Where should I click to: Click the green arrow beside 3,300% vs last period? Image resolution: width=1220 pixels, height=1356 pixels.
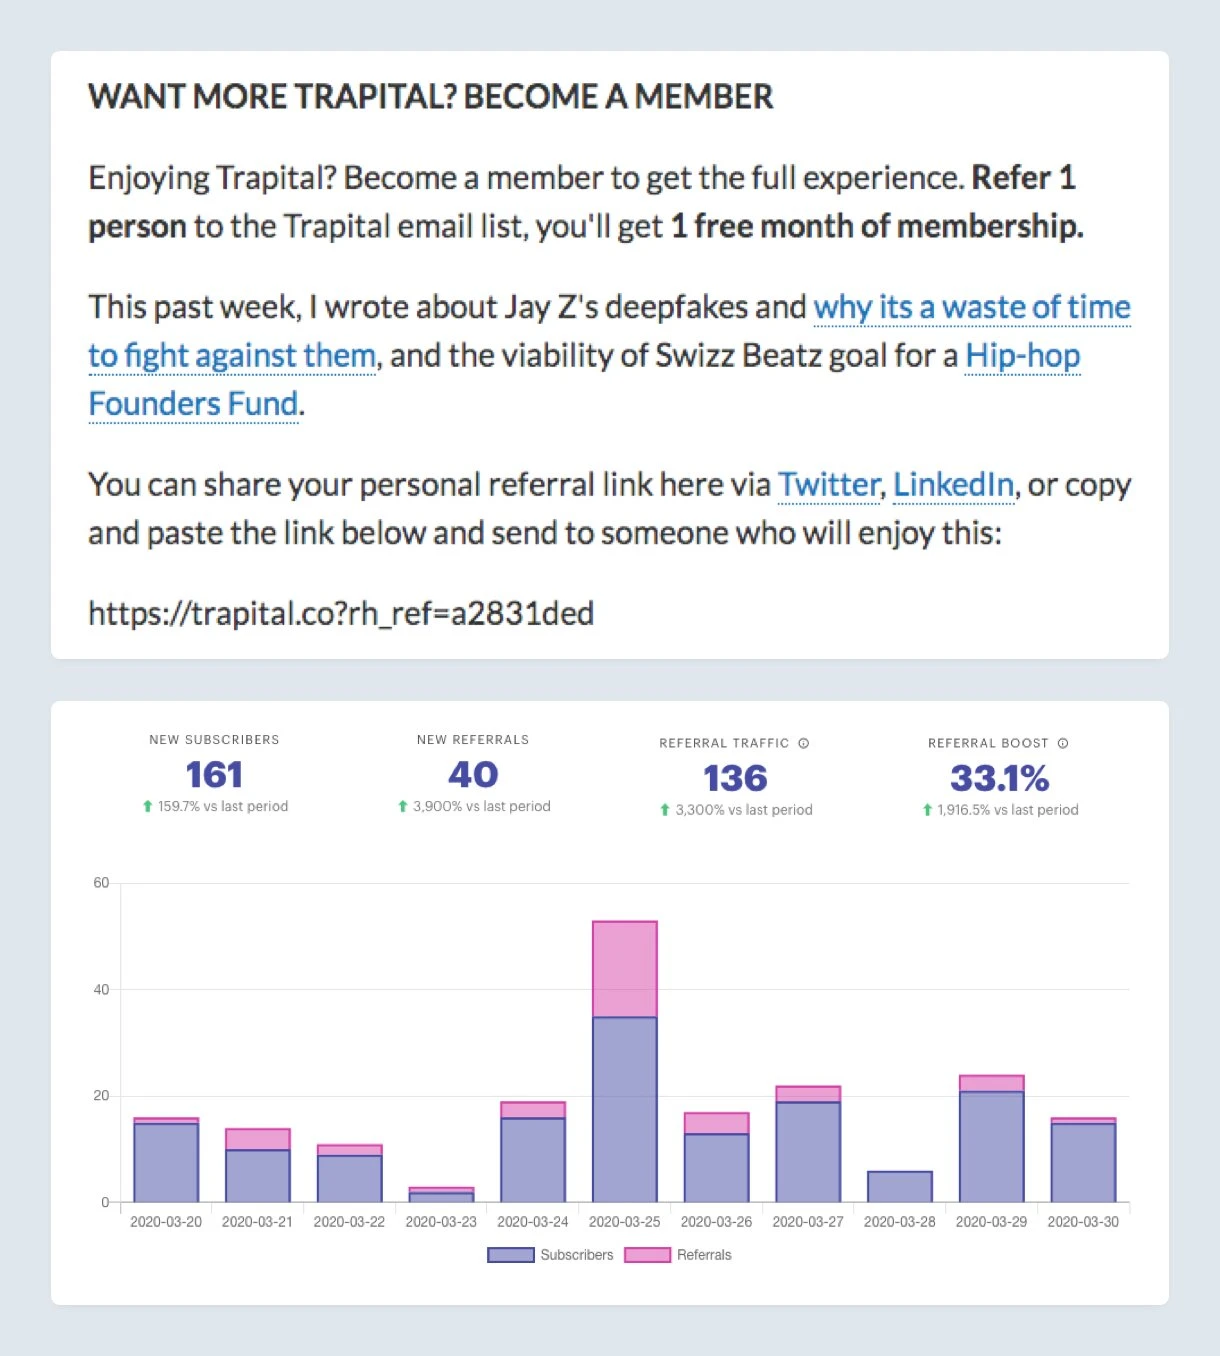coord(665,810)
